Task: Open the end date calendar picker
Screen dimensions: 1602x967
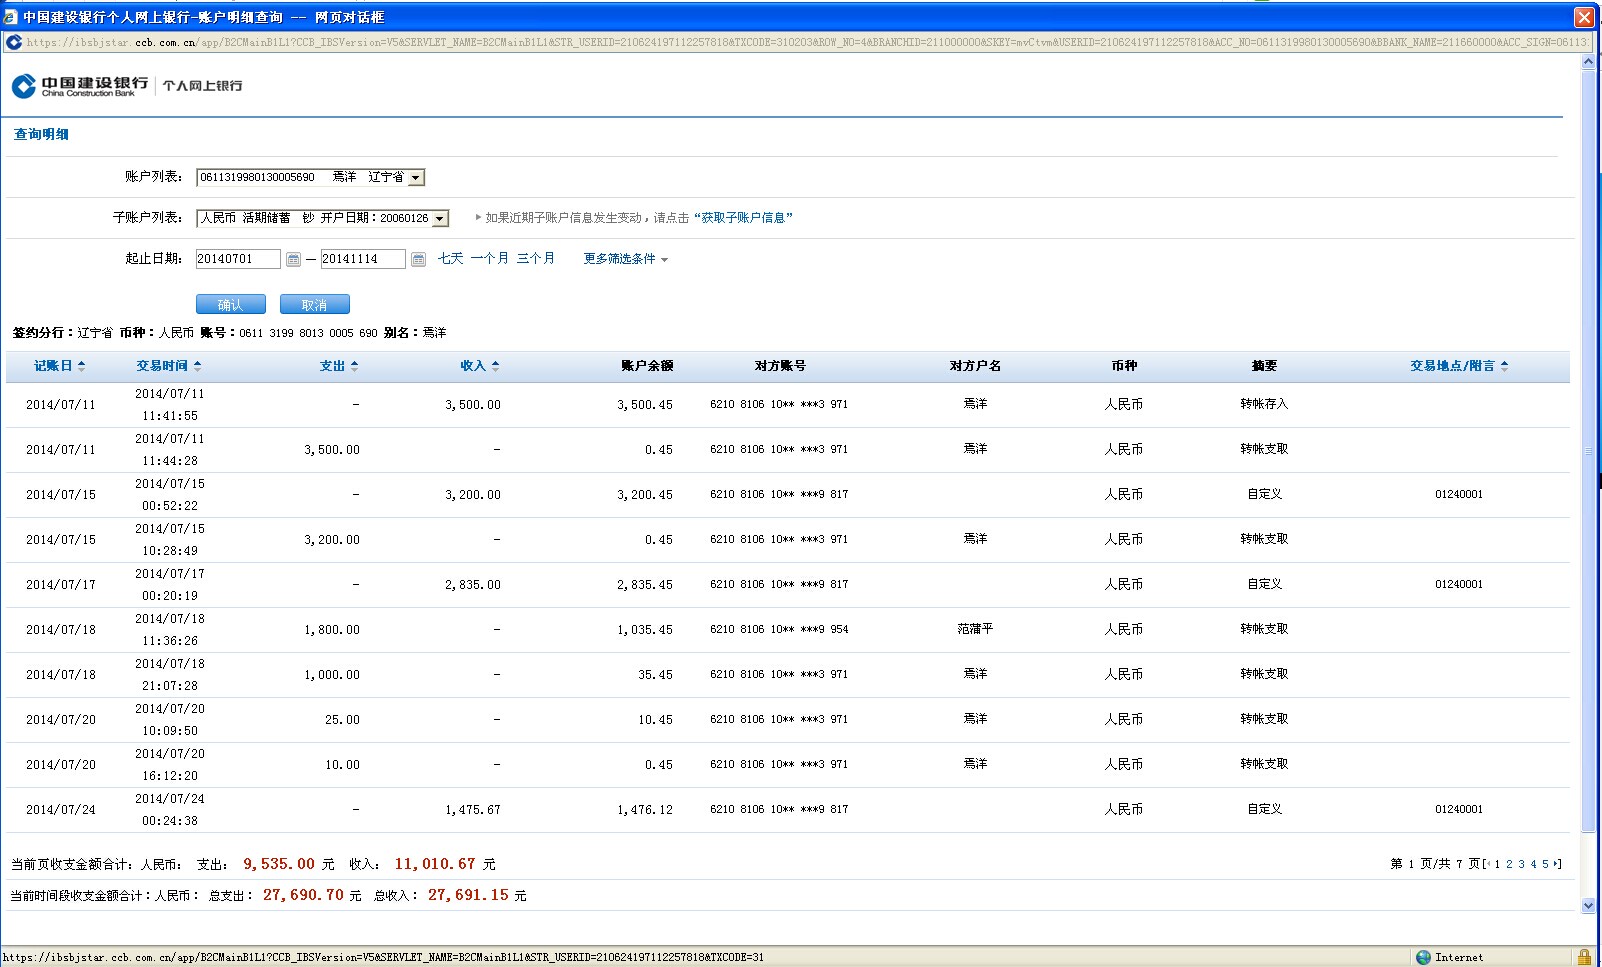Action: pos(418,260)
